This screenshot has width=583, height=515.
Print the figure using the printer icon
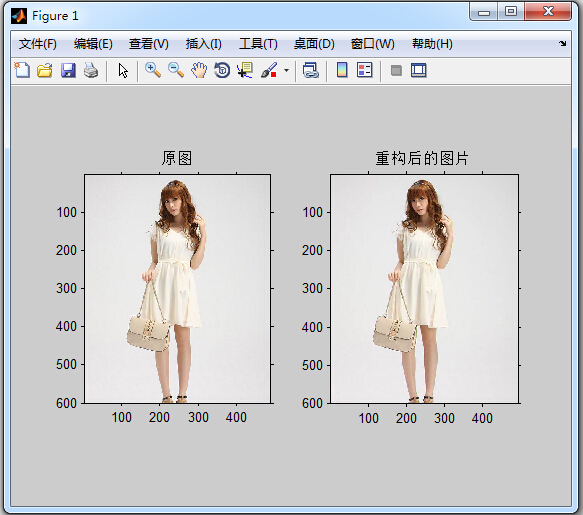point(91,70)
